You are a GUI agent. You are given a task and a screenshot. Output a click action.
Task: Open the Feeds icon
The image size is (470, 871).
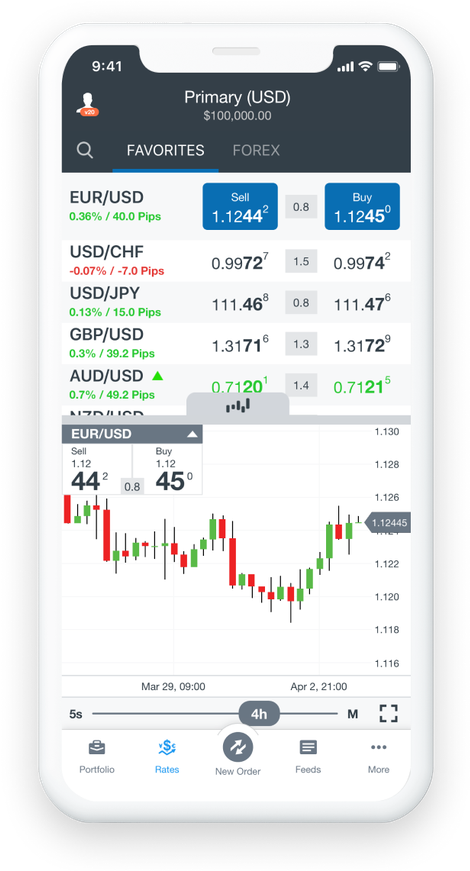coord(308,747)
